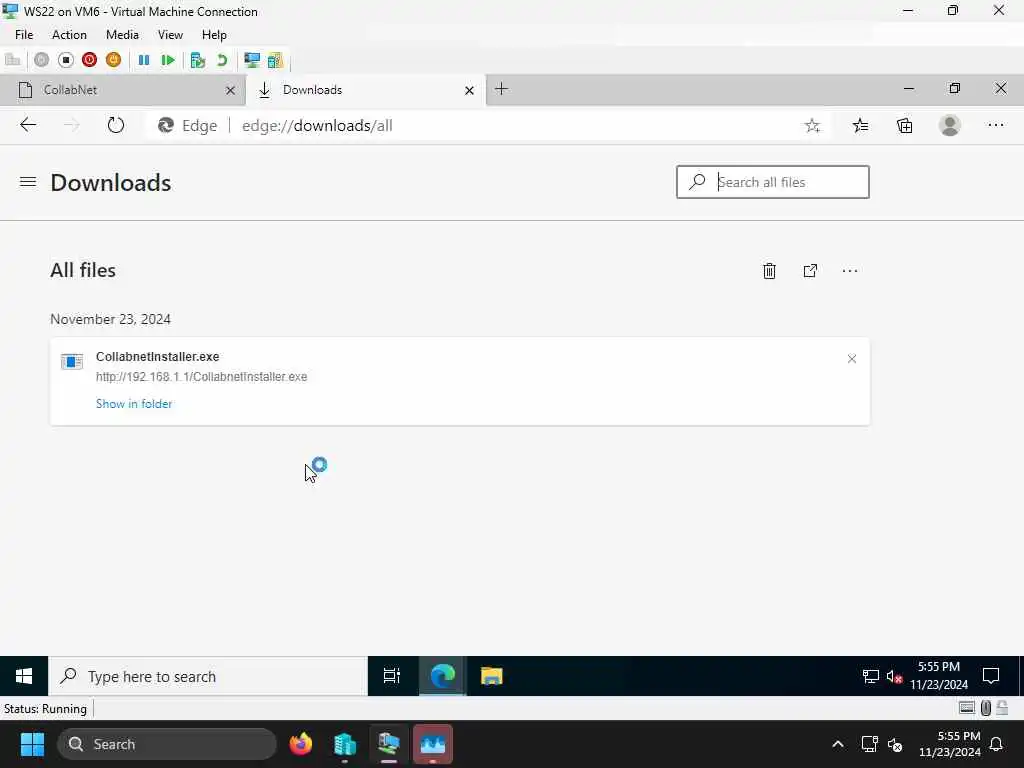
Task: Click the CollabnetInstaller.exe file icon
Action: pyautogui.click(x=72, y=360)
